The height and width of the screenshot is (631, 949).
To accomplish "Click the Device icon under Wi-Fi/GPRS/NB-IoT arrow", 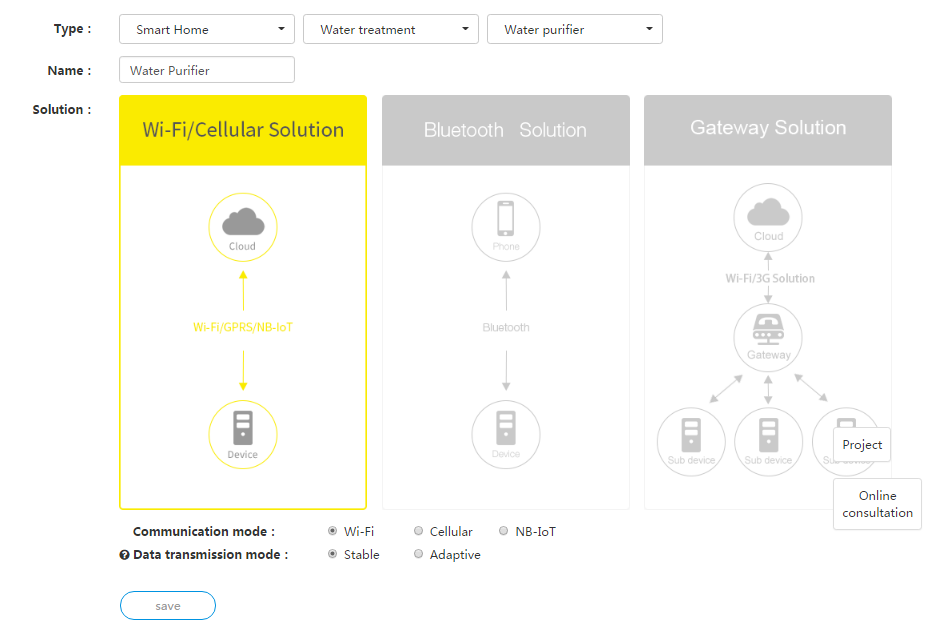I will 242,434.
